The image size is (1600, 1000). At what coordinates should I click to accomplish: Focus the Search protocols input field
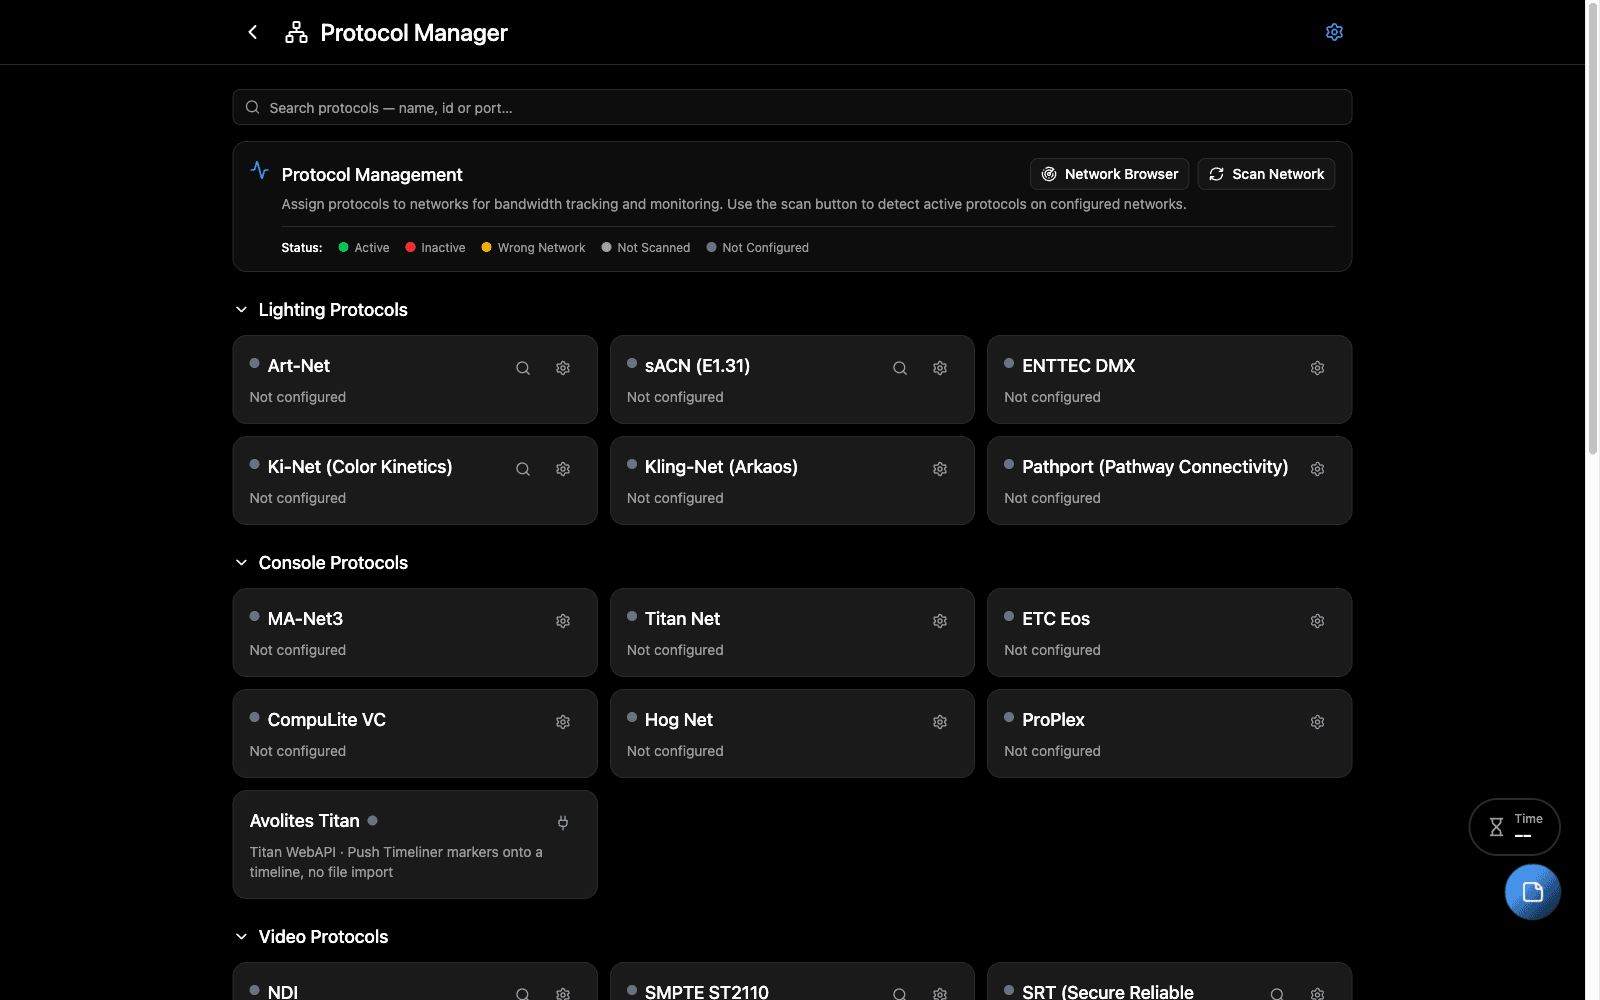pos(792,107)
